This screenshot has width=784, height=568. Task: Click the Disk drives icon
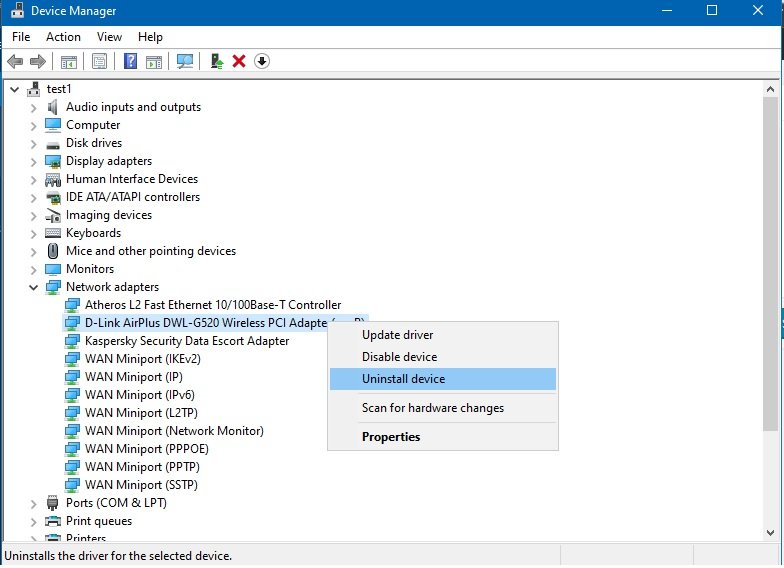pos(52,144)
